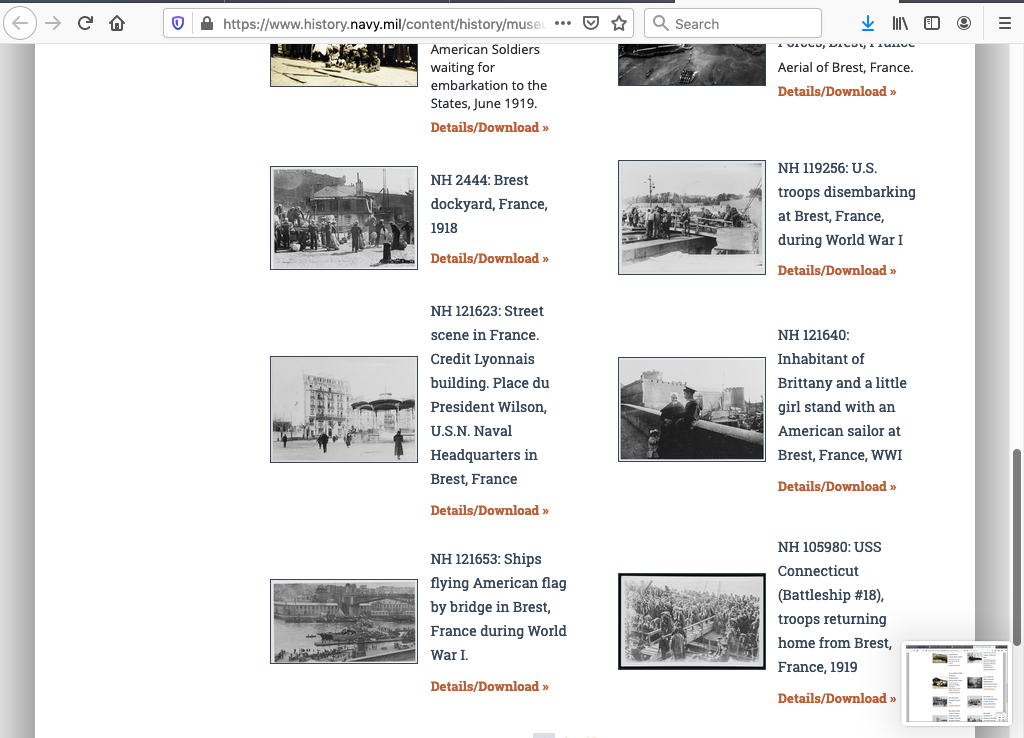This screenshot has height=738, width=1024.
Task: Open the Firefox account icon
Action: [963, 23]
